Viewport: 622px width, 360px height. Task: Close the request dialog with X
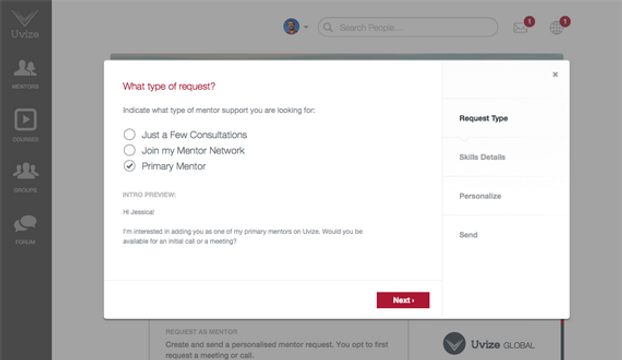555,75
